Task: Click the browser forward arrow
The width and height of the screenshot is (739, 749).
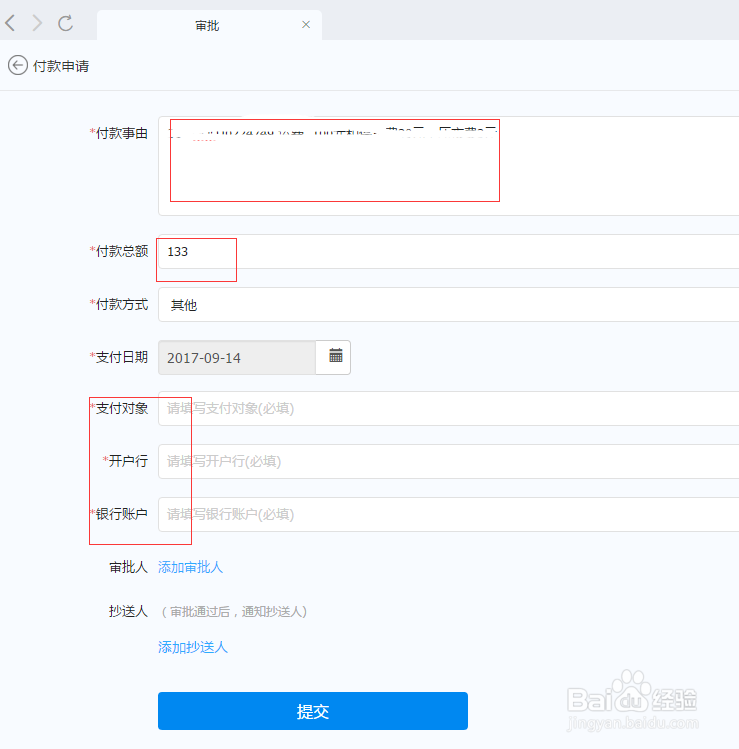Action: pos(37,22)
